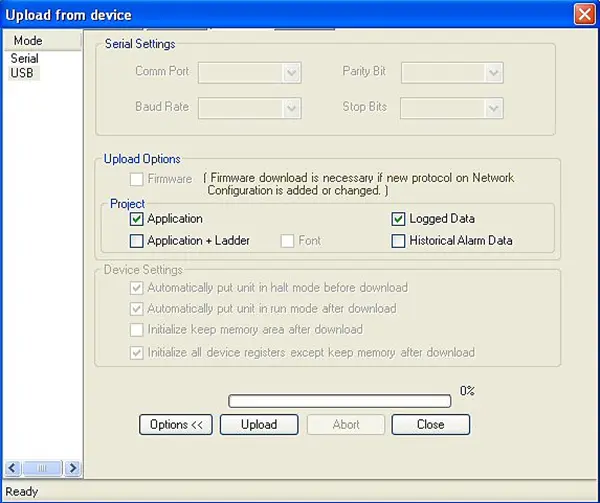The width and height of the screenshot is (600, 503).
Task: Toggle Initialize all device registers checkbox
Action: pyautogui.click(x=137, y=353)
